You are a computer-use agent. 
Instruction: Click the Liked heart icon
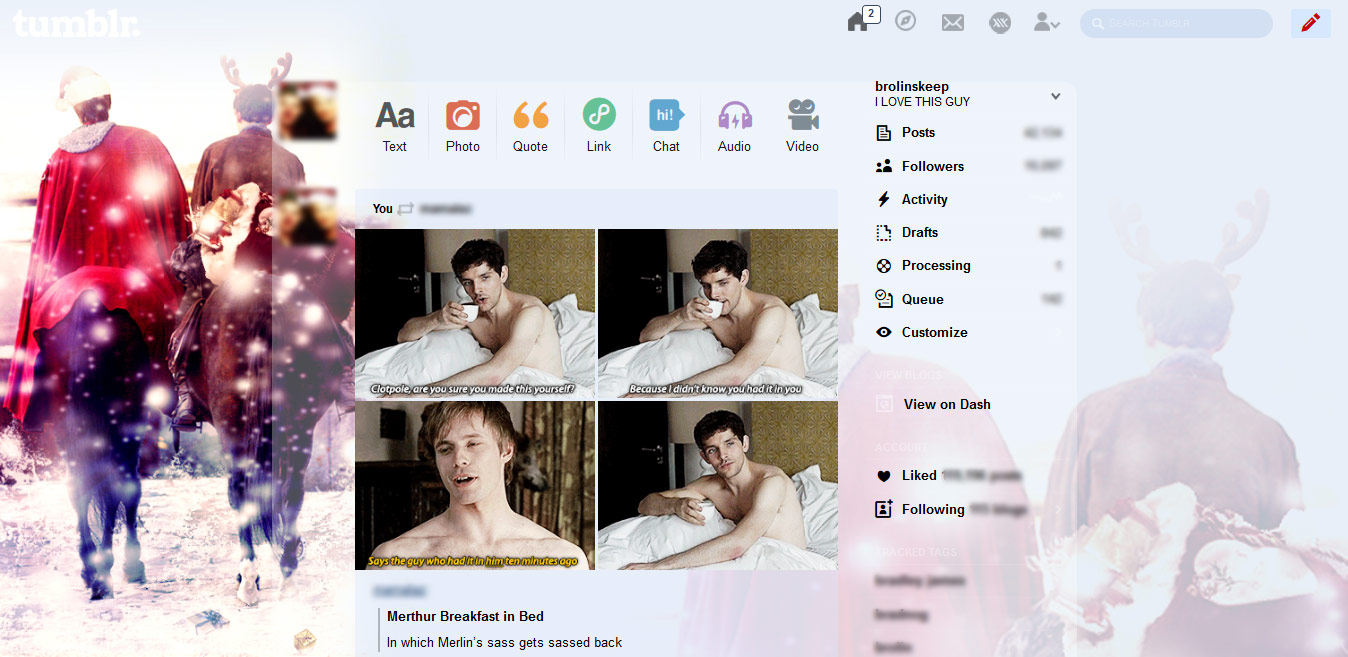(883, 476)
